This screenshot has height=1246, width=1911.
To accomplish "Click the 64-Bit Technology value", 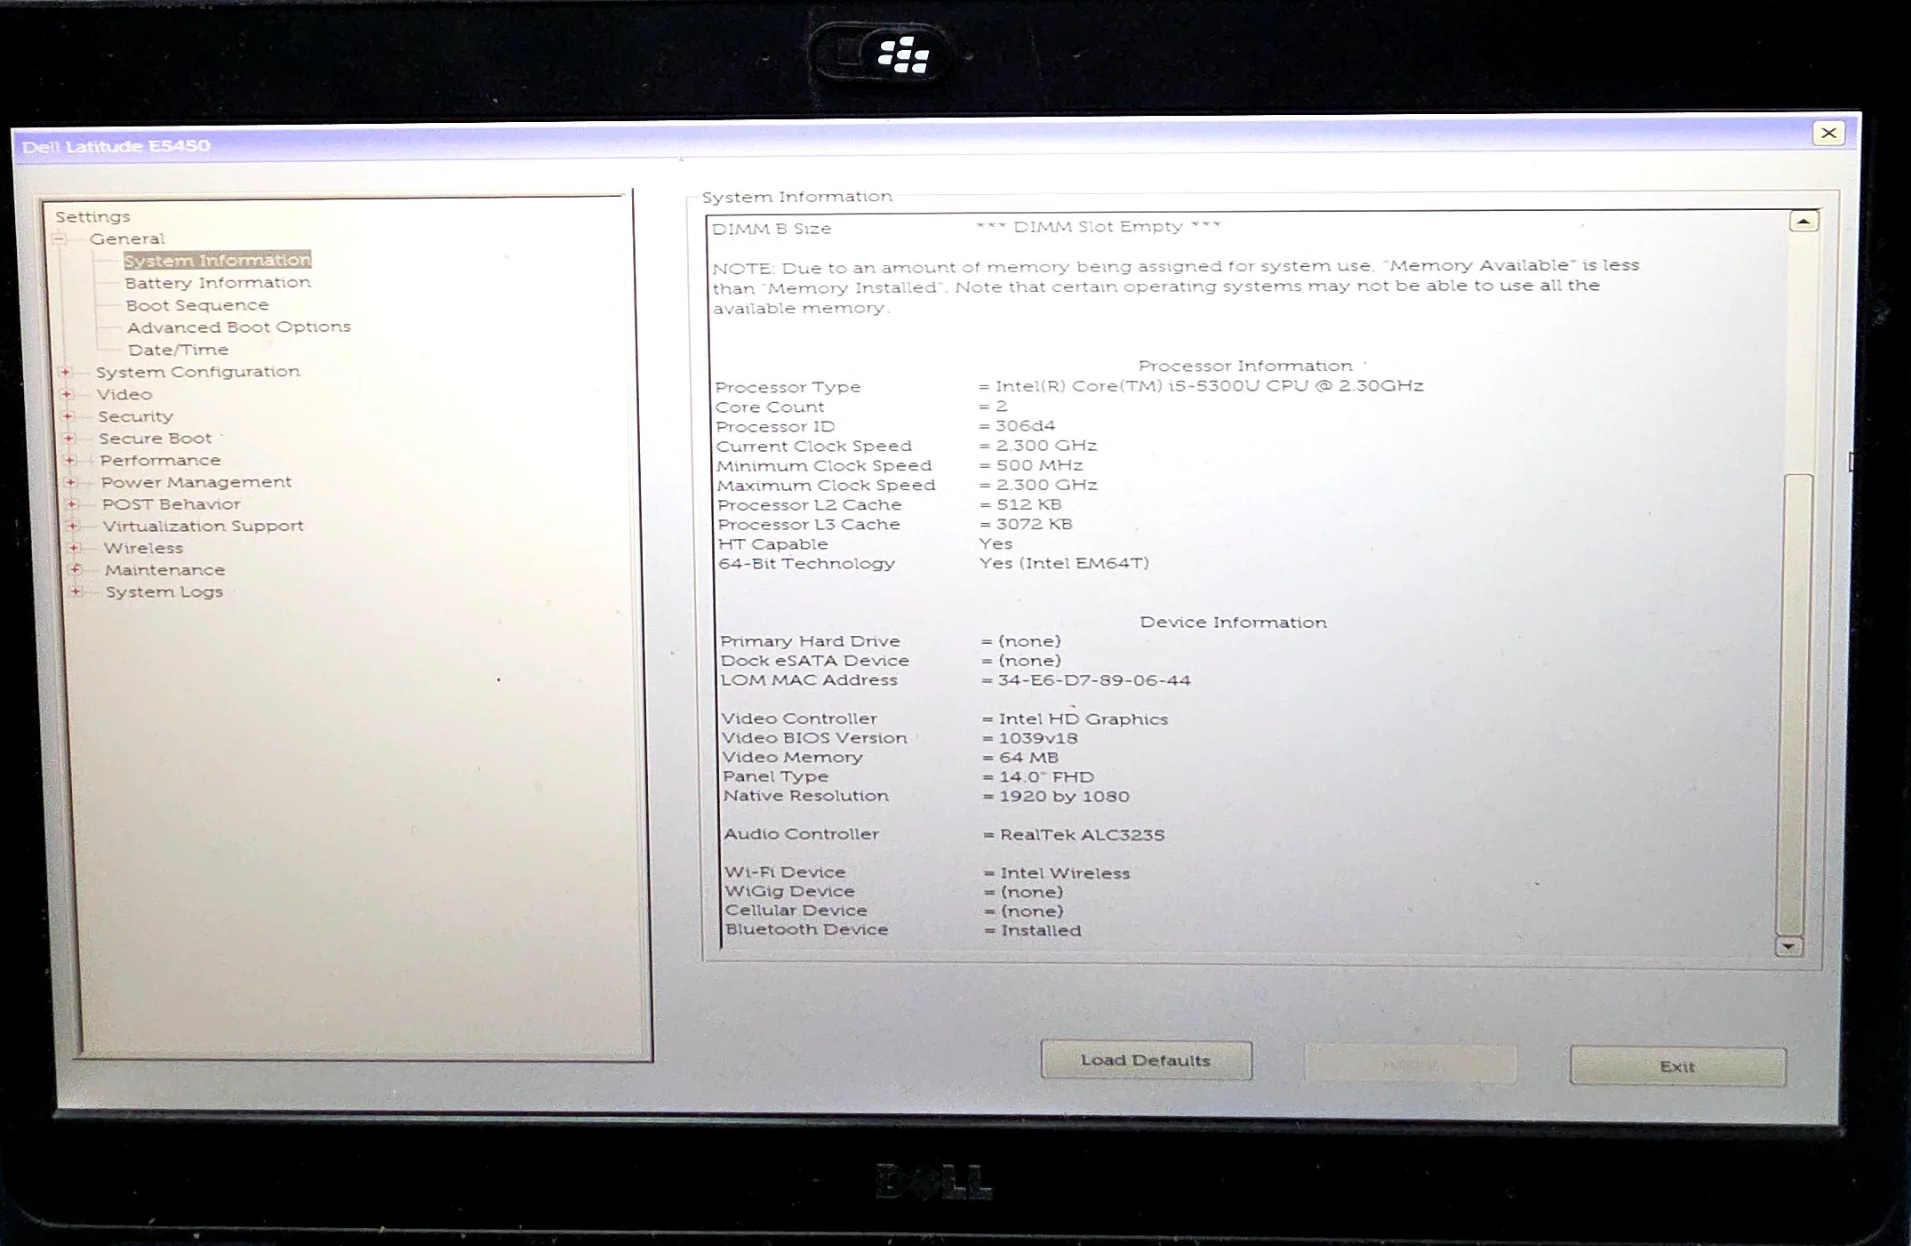I will pyautogui.click(x=1064, y=563).
